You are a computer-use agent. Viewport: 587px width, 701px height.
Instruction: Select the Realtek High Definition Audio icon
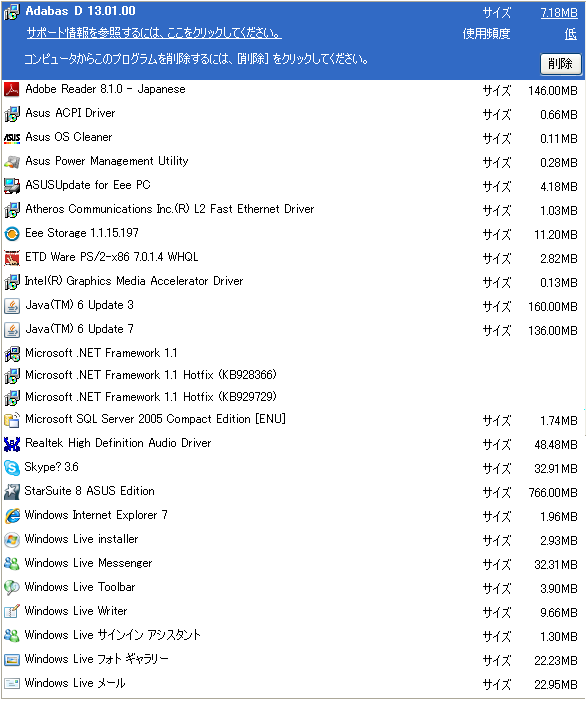click(x=12, y=444)
